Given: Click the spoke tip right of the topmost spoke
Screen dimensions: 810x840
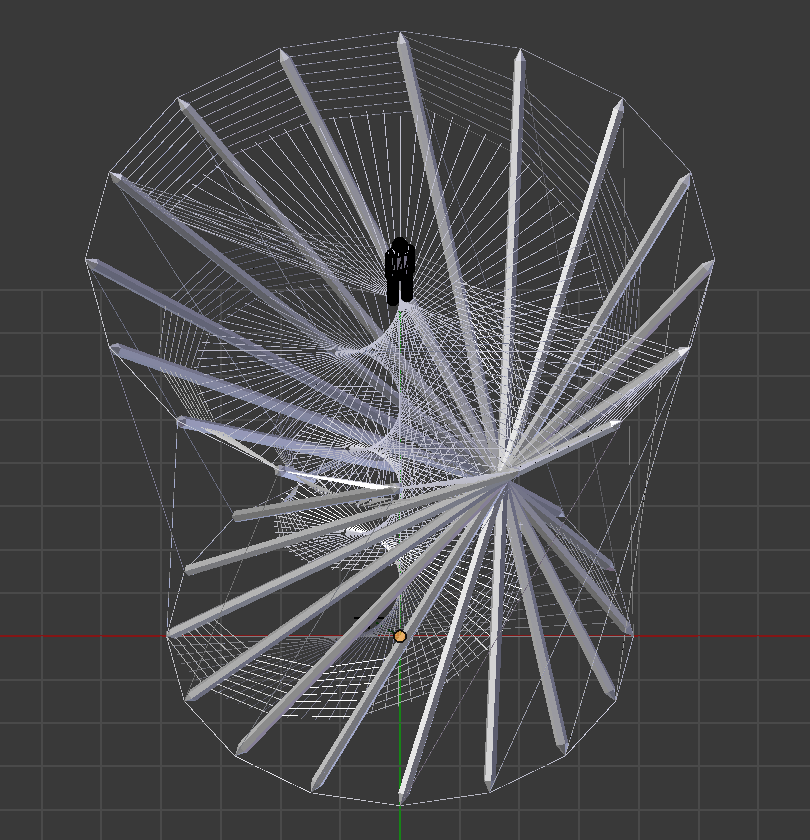Looking at the screenshot, I should point(518,54).
